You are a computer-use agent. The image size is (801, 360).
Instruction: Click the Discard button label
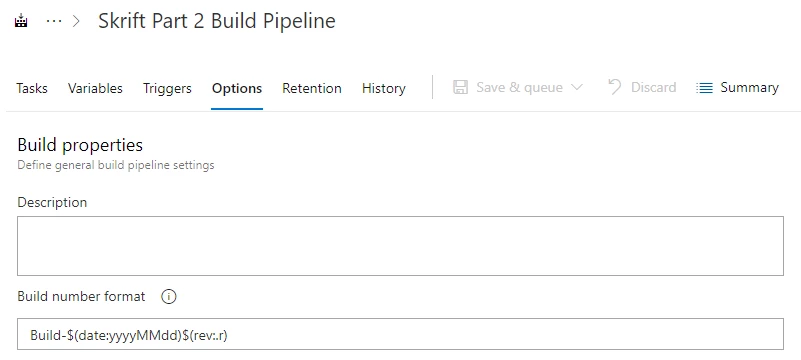[x=653, y=87]
